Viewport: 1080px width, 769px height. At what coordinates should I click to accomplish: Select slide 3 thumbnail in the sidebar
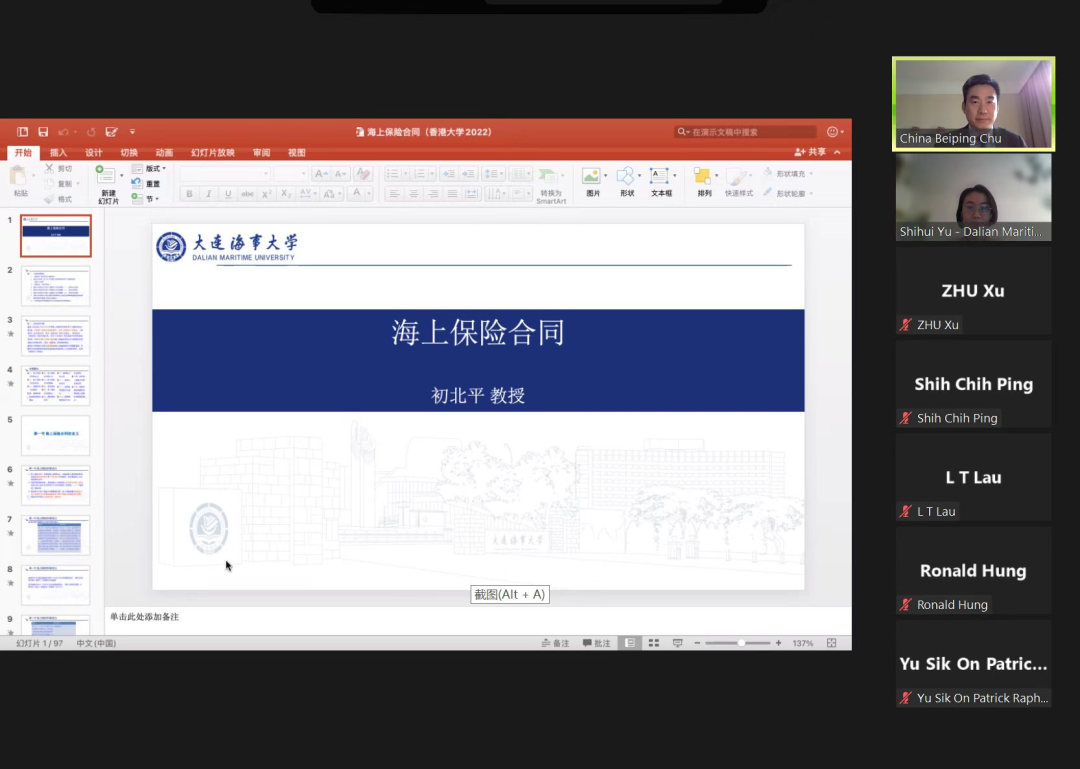tap(55, 335)
